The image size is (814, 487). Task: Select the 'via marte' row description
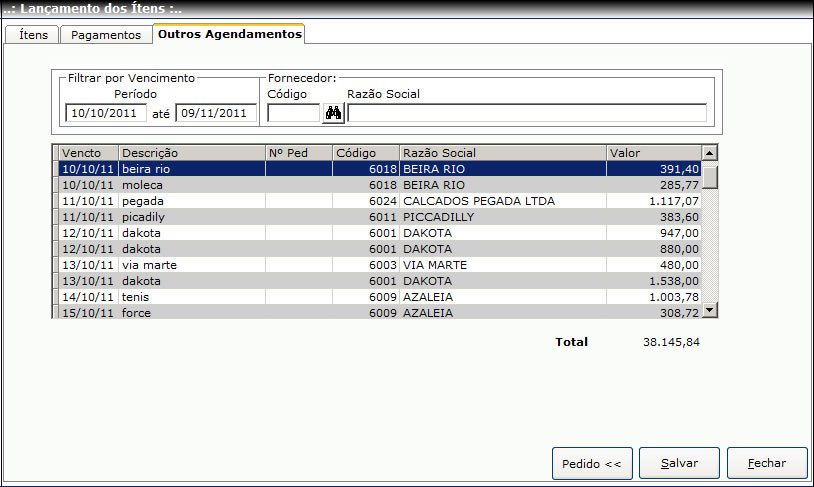tap(192, 265)
